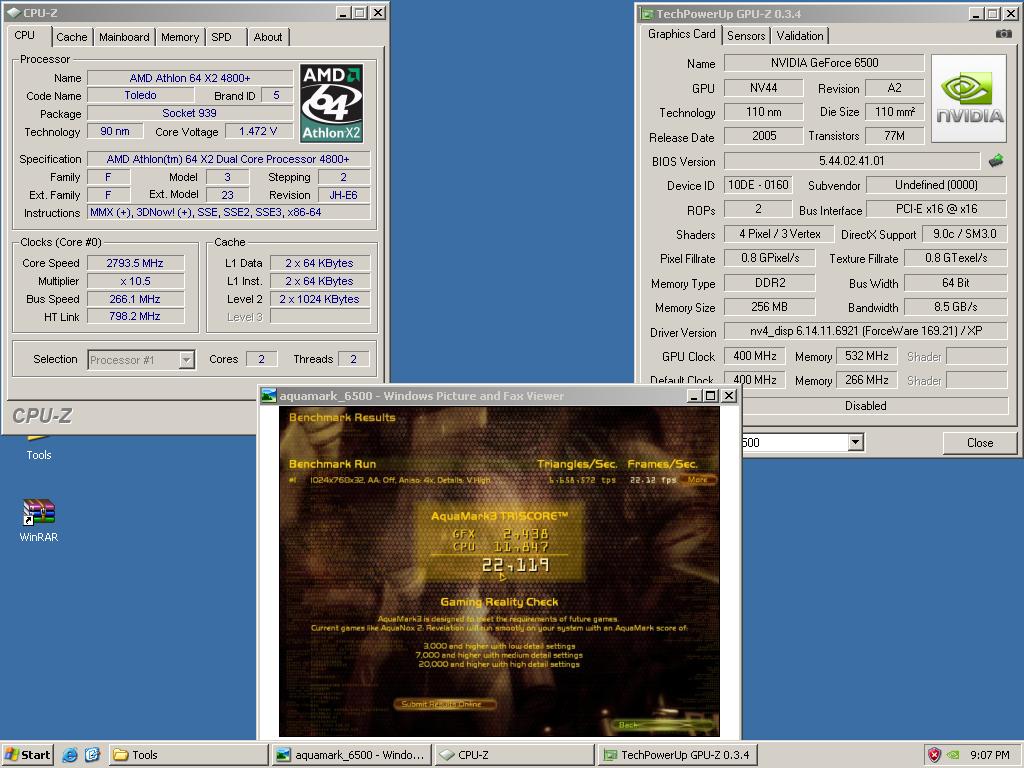Screen dimensions: 1024x768
Task: Open the About tab in CPU-Z
Action: [x=268, y=37]
